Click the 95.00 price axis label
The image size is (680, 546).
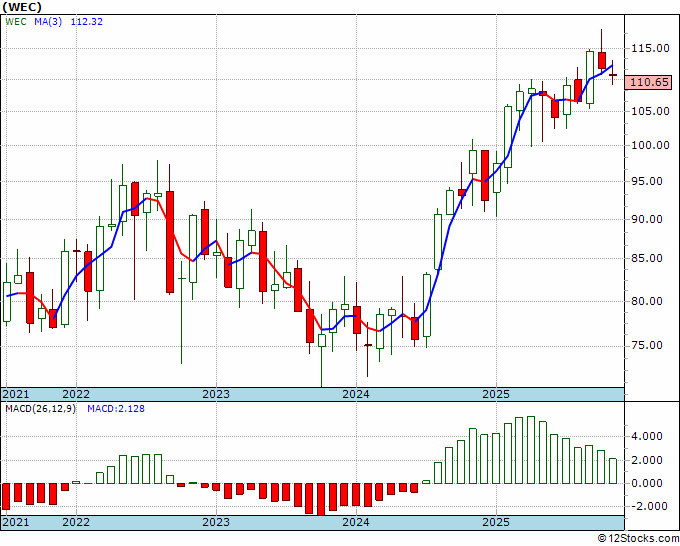click(647, 181)
